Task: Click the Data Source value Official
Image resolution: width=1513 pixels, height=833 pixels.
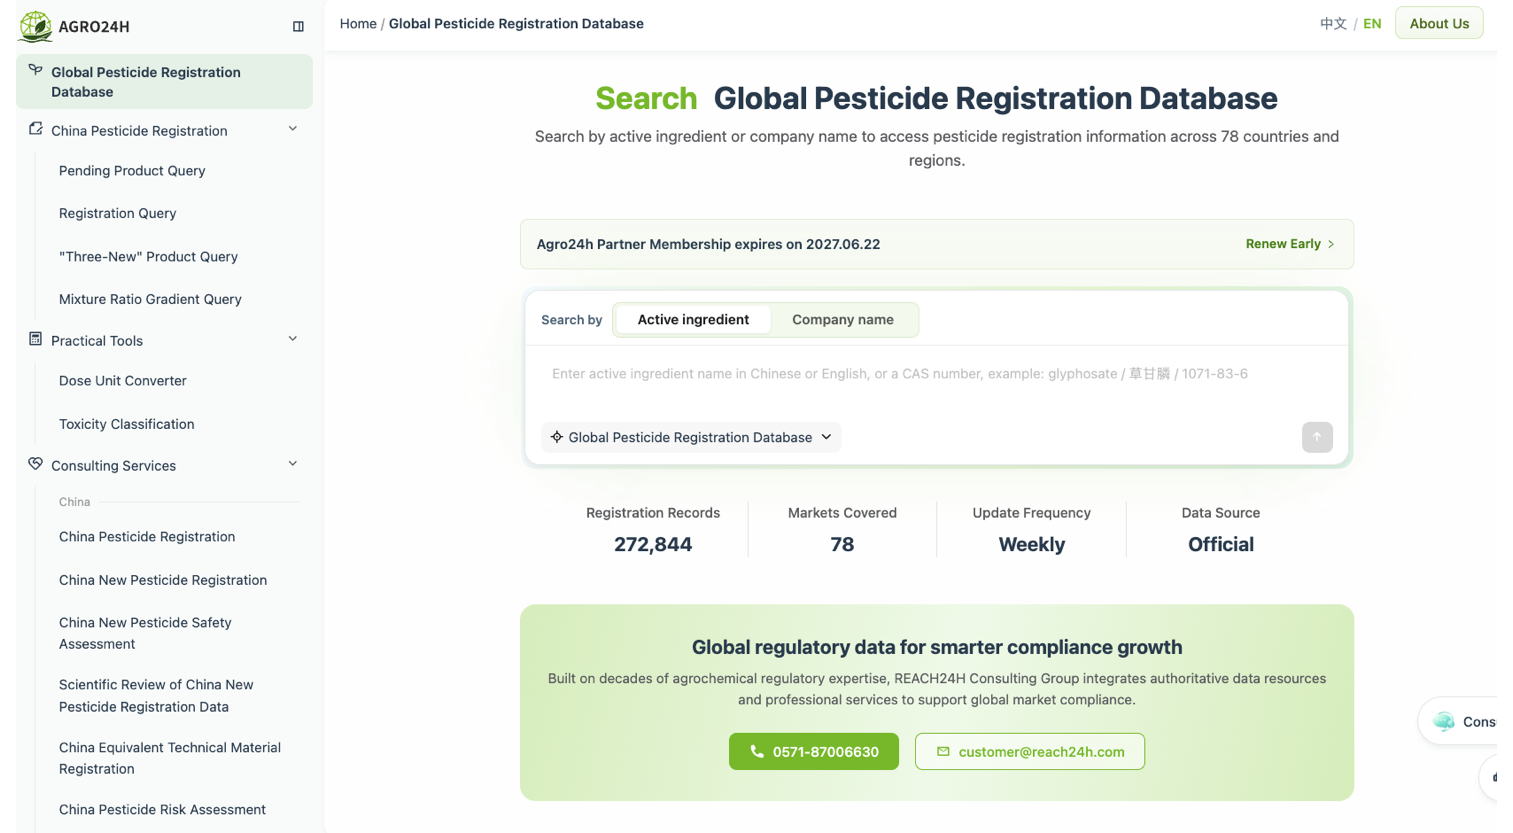Action: [x=1221, y=545]
